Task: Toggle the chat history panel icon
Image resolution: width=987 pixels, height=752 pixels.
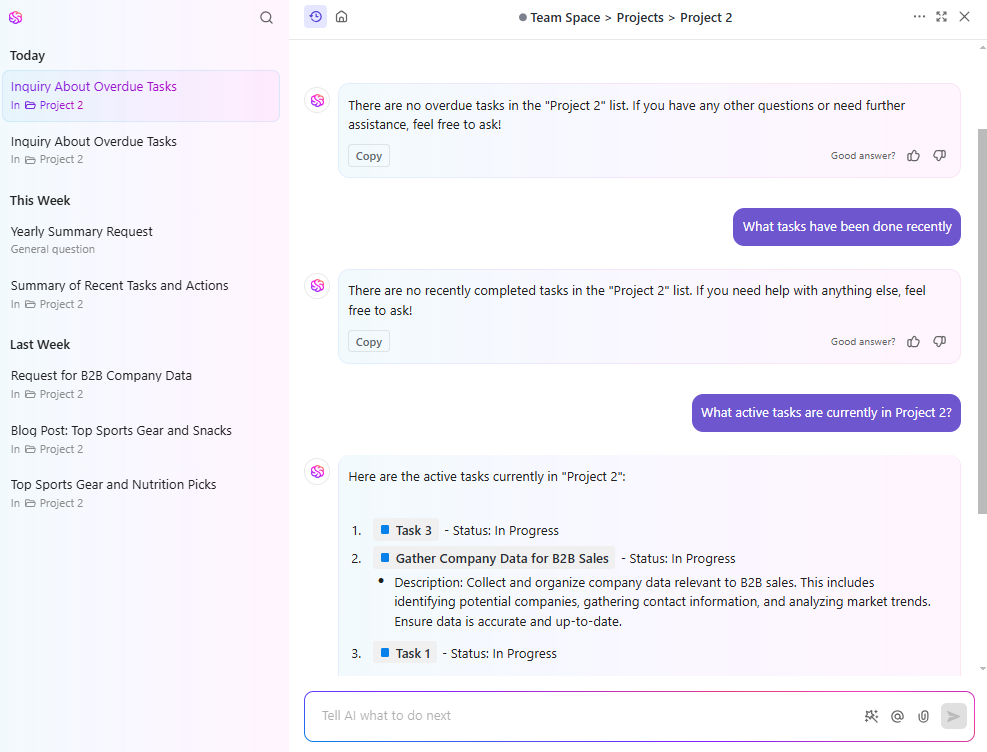Action: [x=315, y=17]
